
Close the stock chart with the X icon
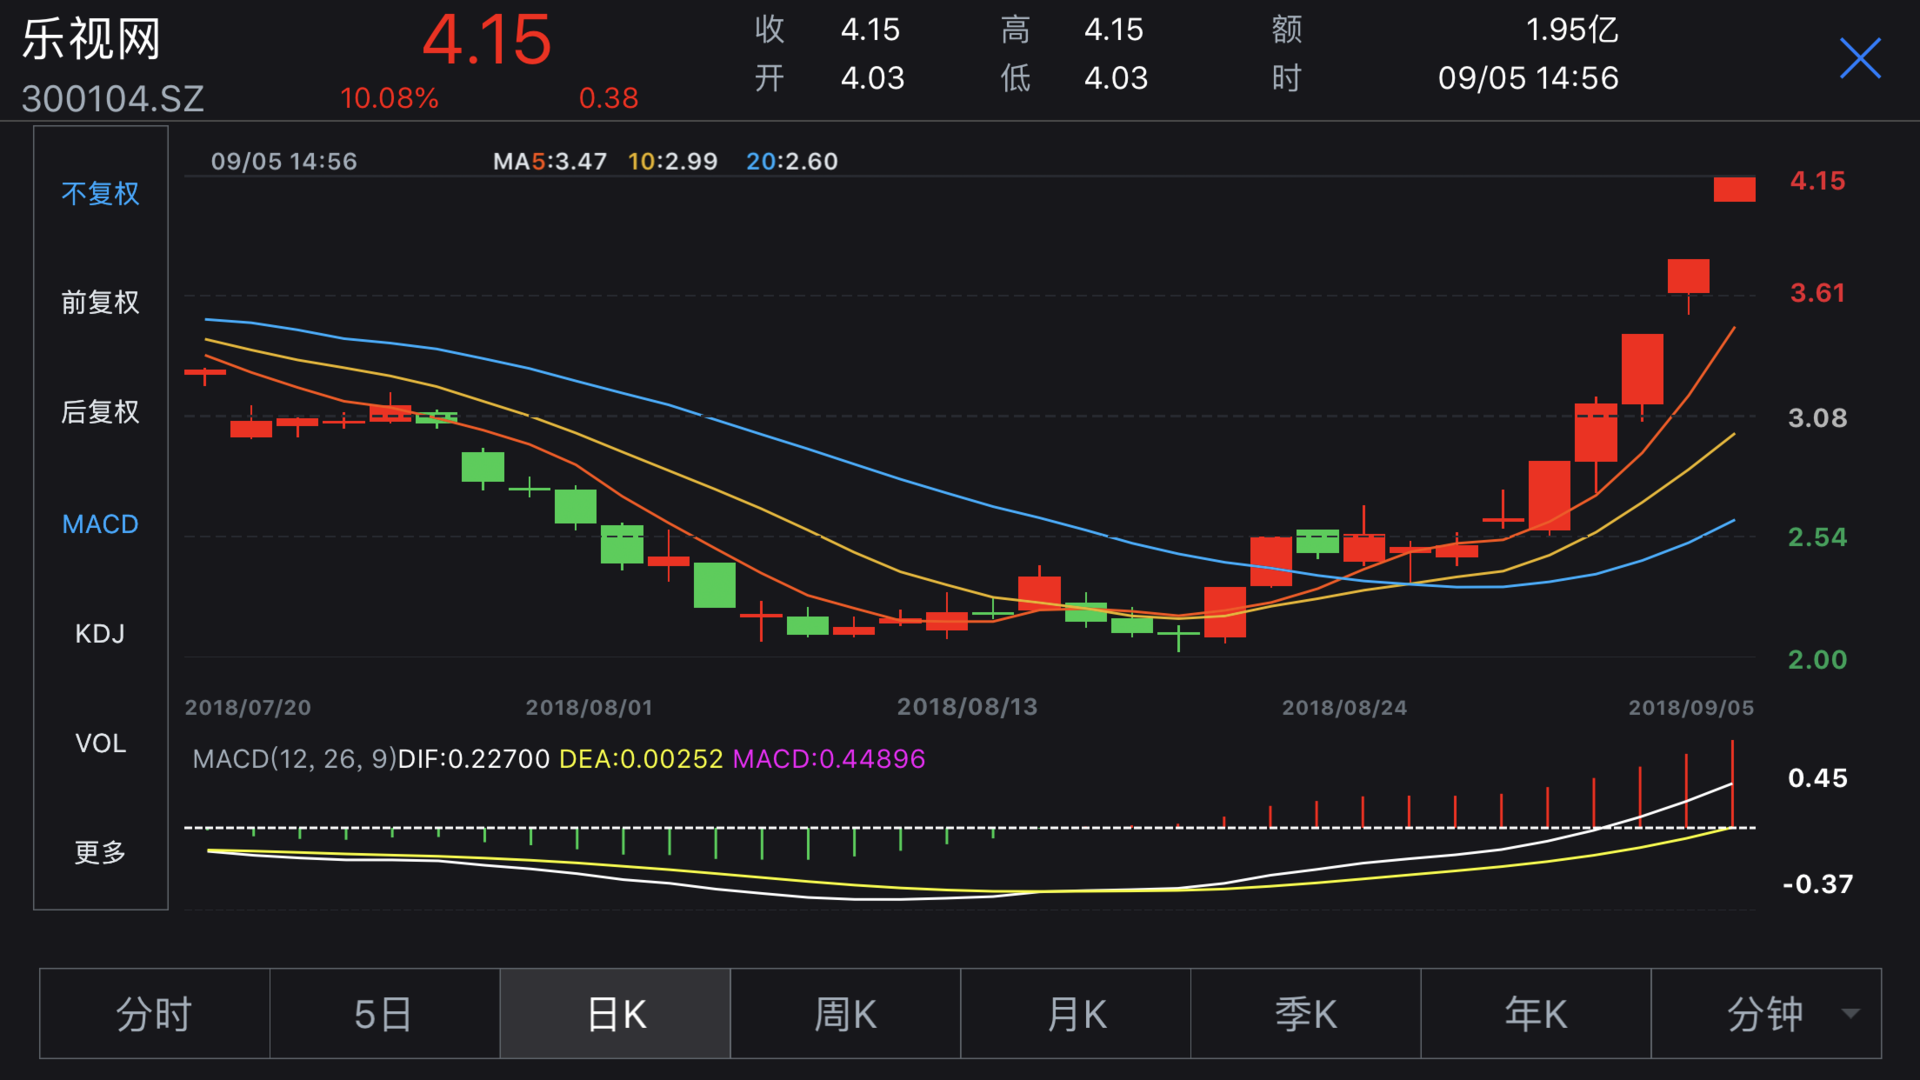pos(1860,58)
